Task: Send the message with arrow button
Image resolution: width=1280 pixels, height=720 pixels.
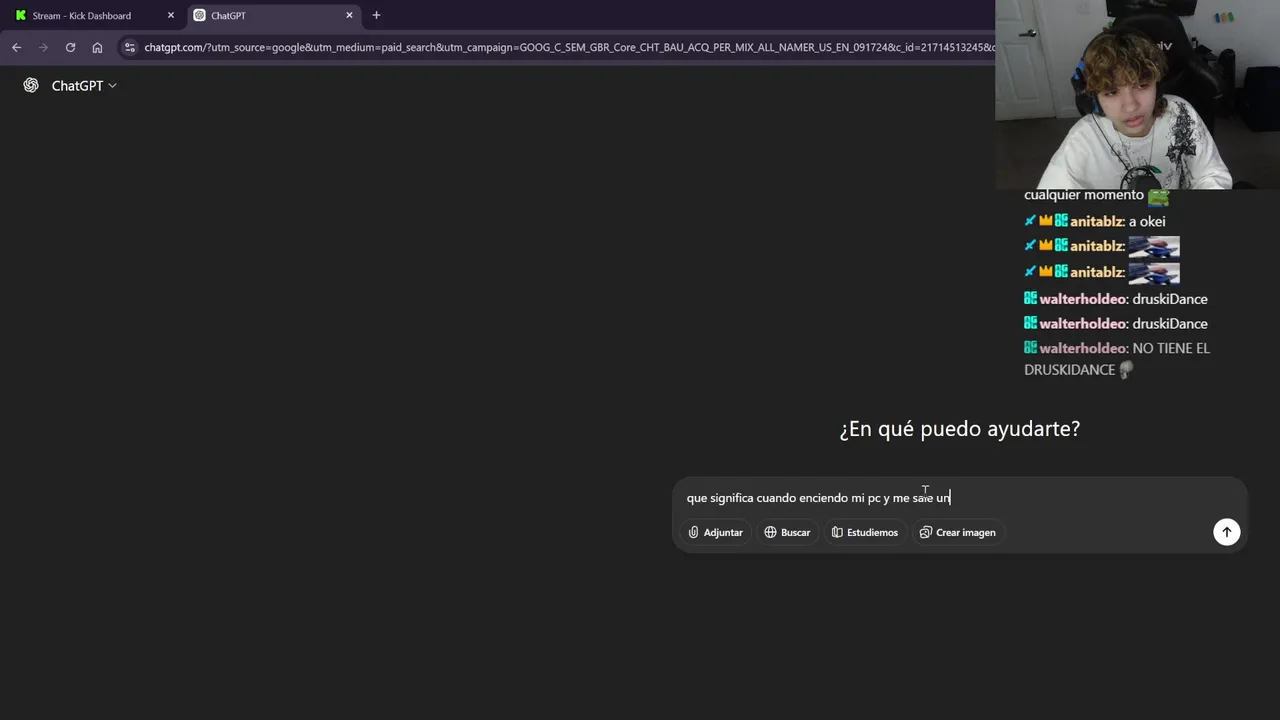Action: (x=1226, y=532)
